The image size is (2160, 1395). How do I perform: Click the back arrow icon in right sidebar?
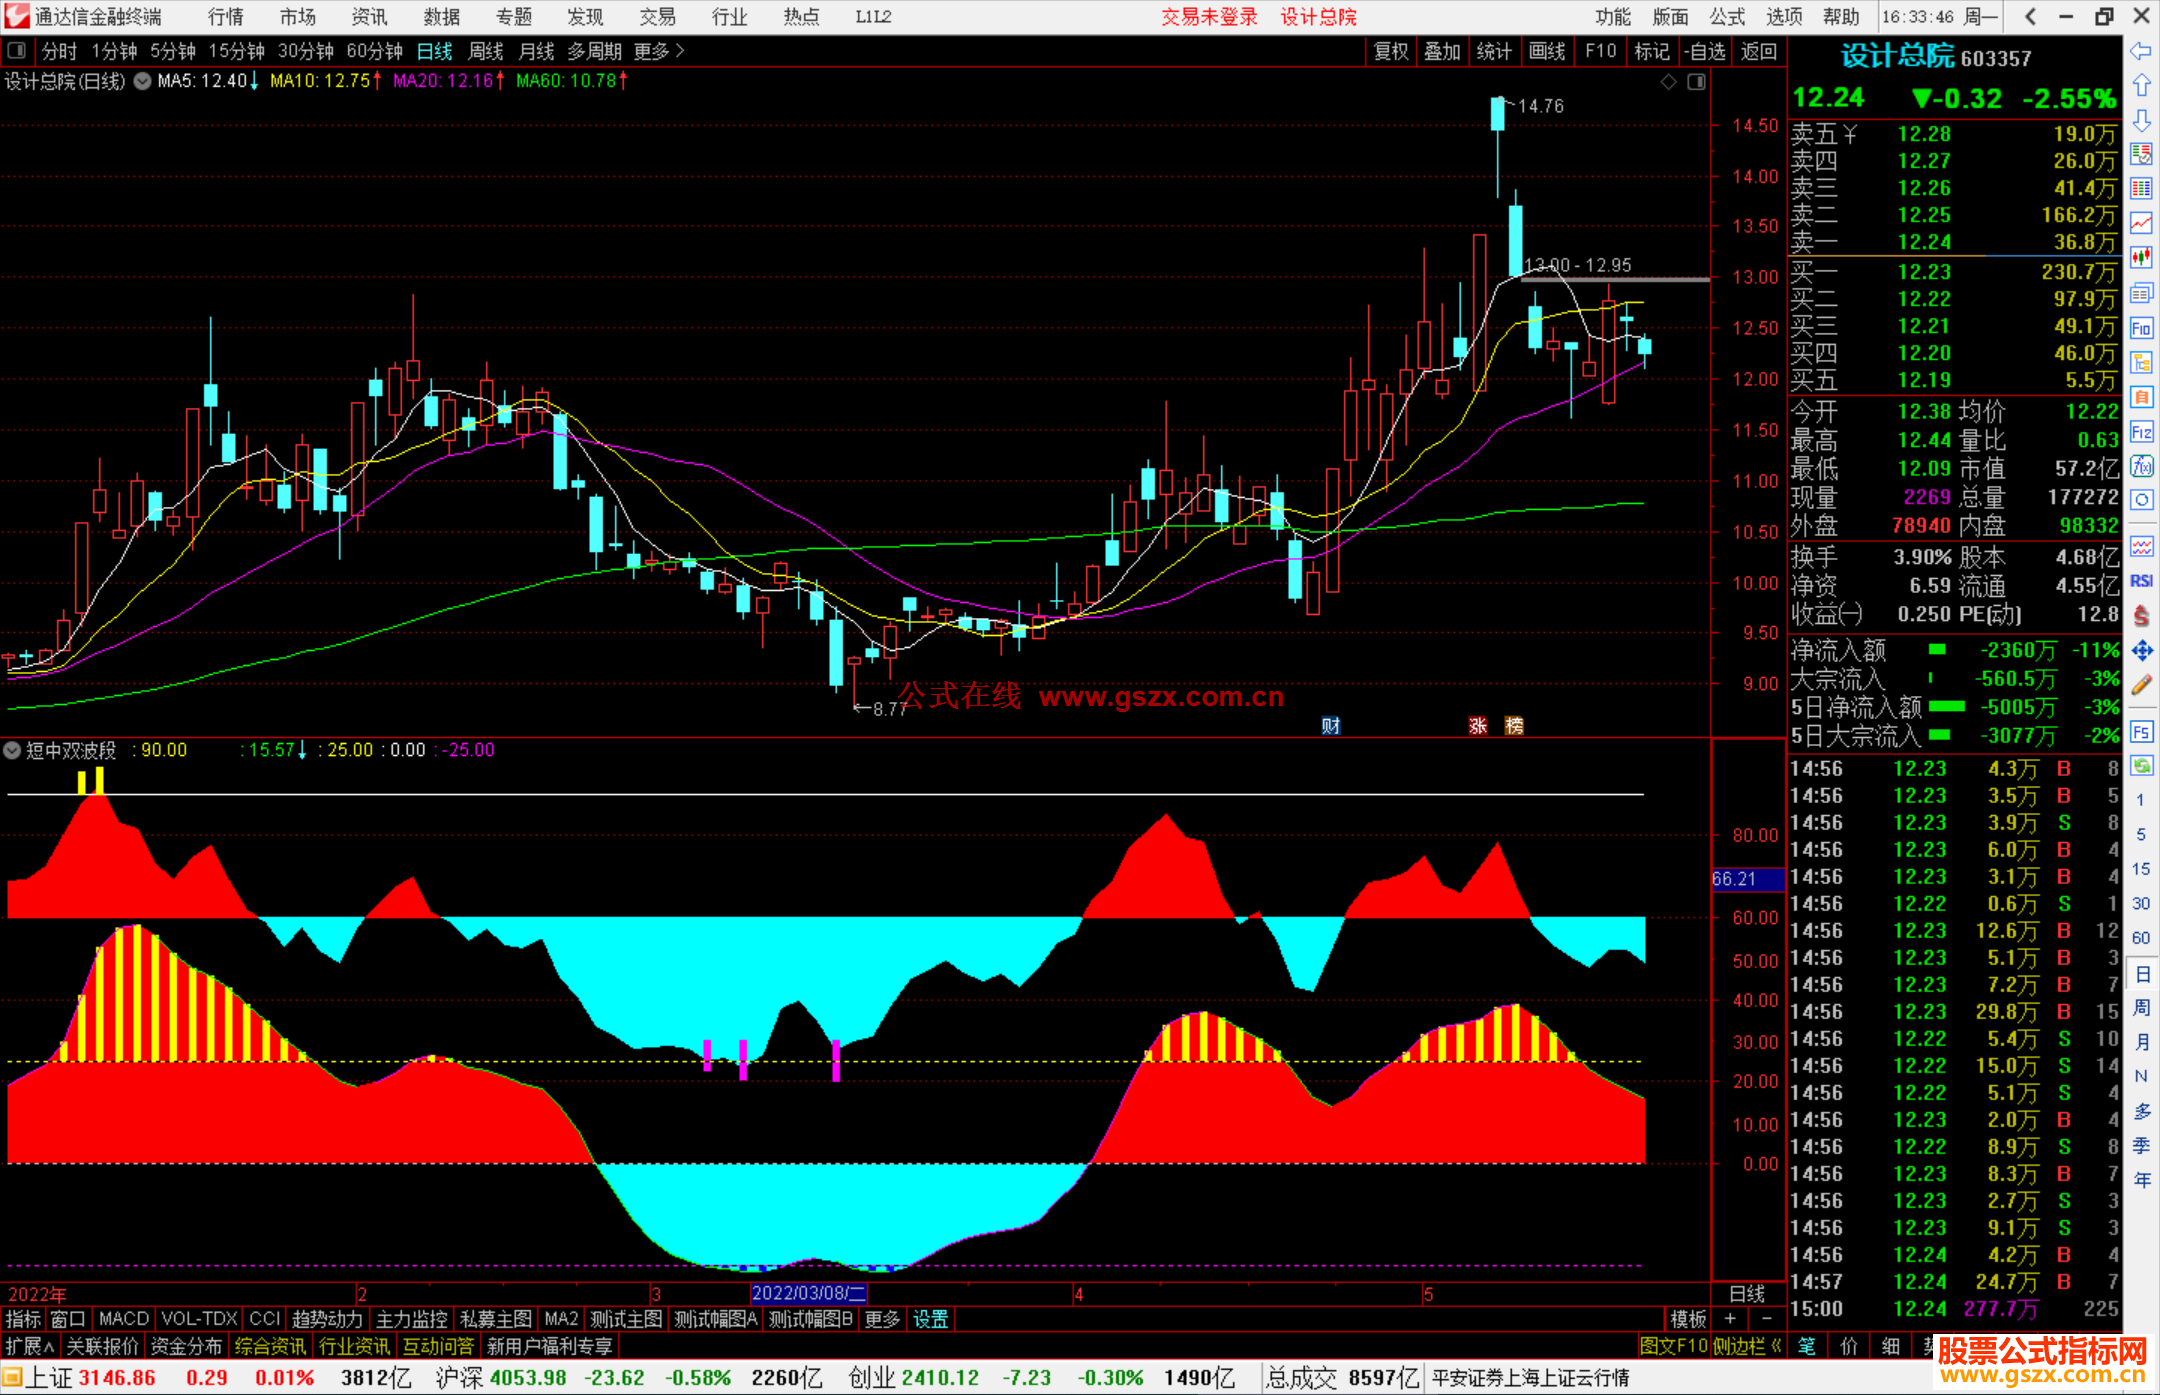[2141, 51]
